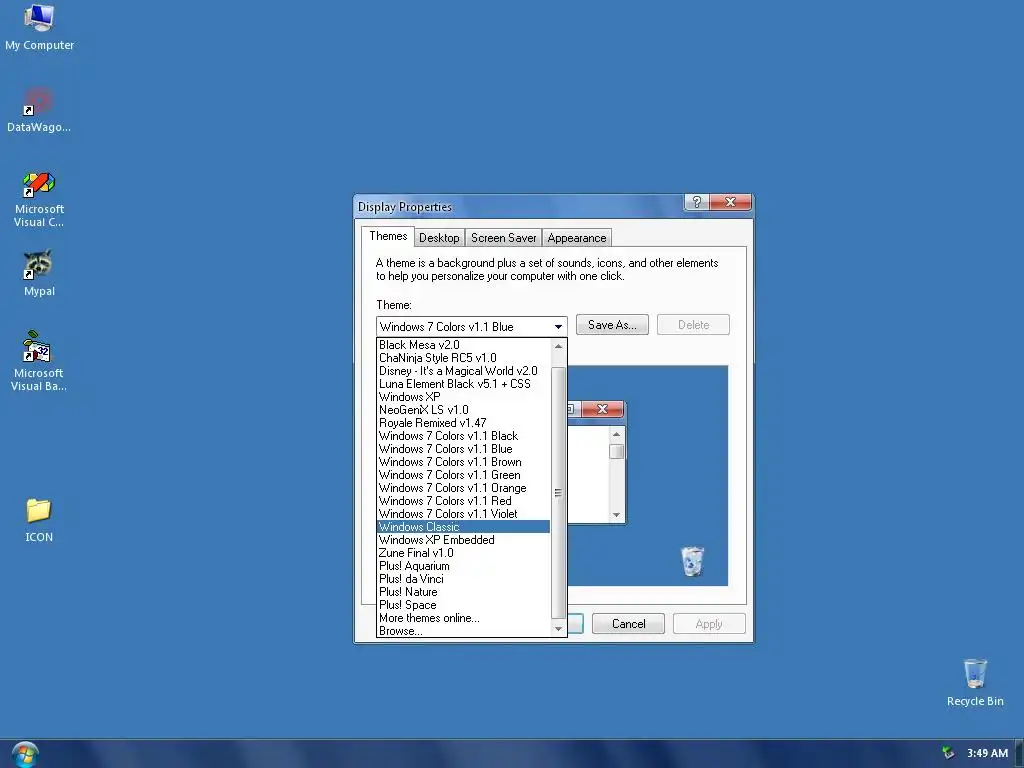Choose Royale Remixed v1.47 theme
Viewport: 1024px width, 768px height.
point(464,423)
